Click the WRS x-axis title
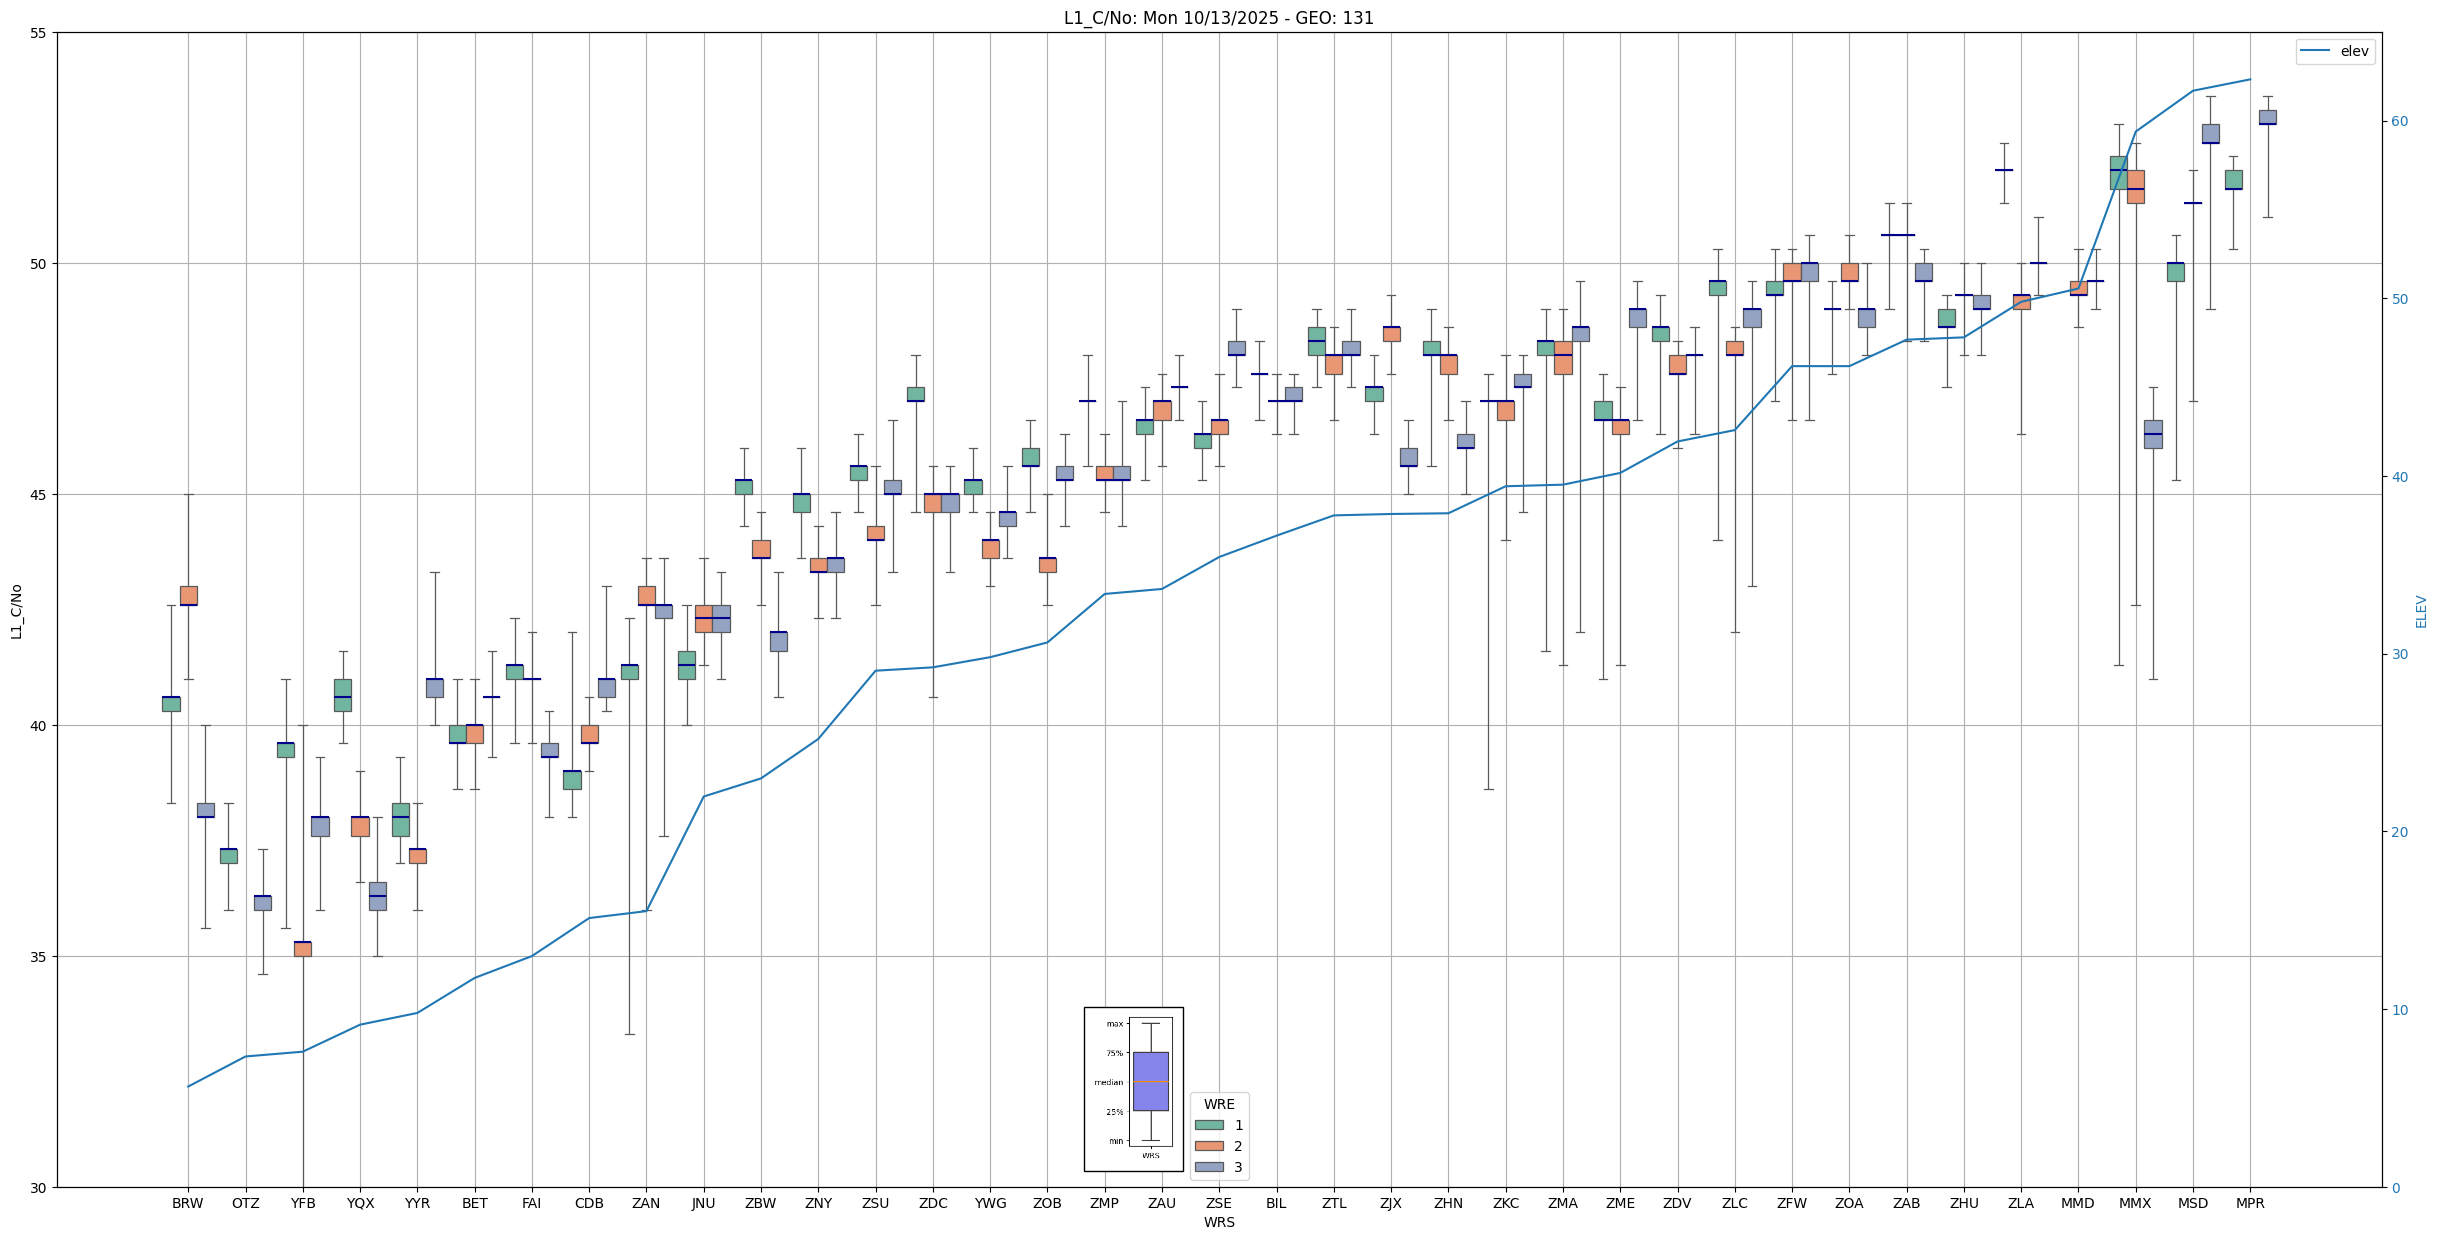 (x=1218, y=1222)
